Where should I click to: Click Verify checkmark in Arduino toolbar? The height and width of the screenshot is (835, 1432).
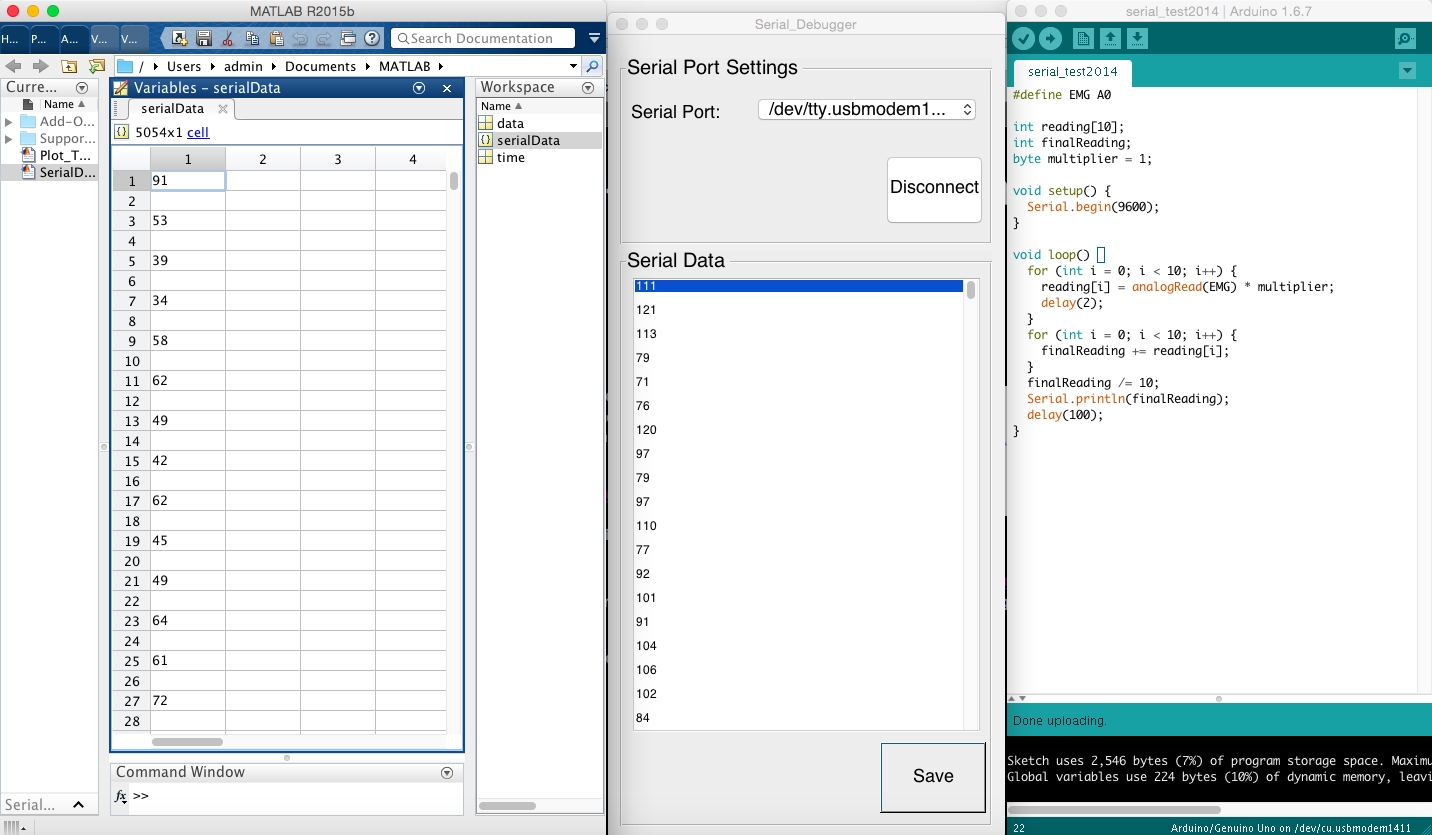[x=1023, y=39]
